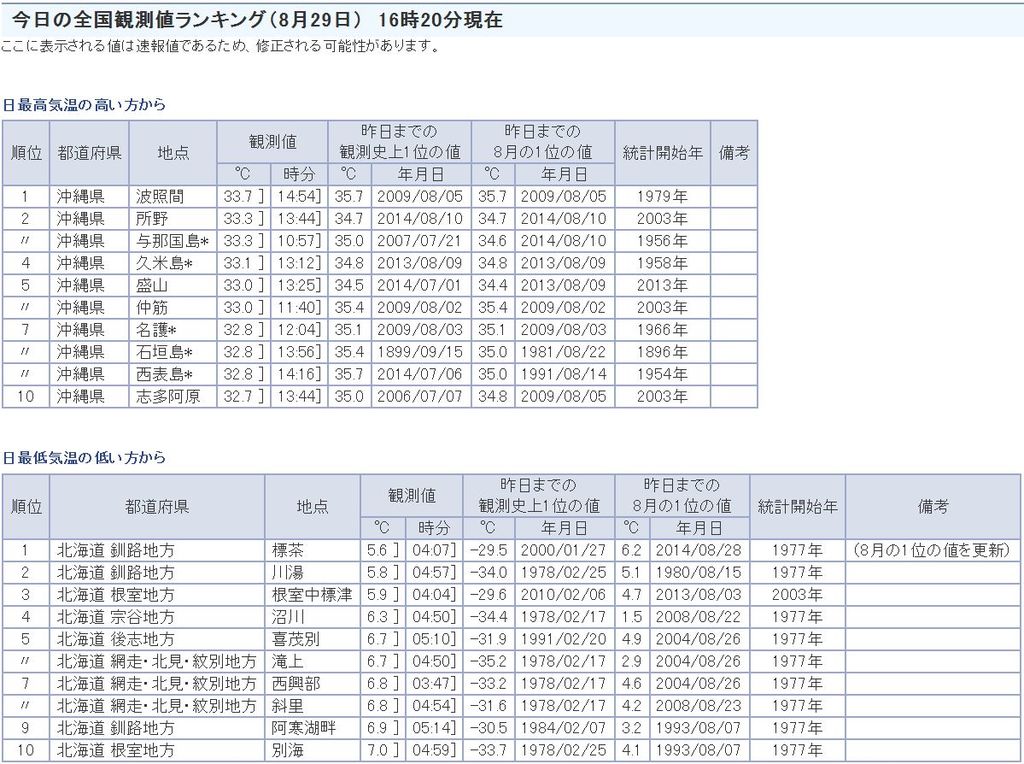Click the 33.7 observed value for 波照間
Image resolution: width=1024 pixels, height=764 pixels.
[x=238, y=197]
